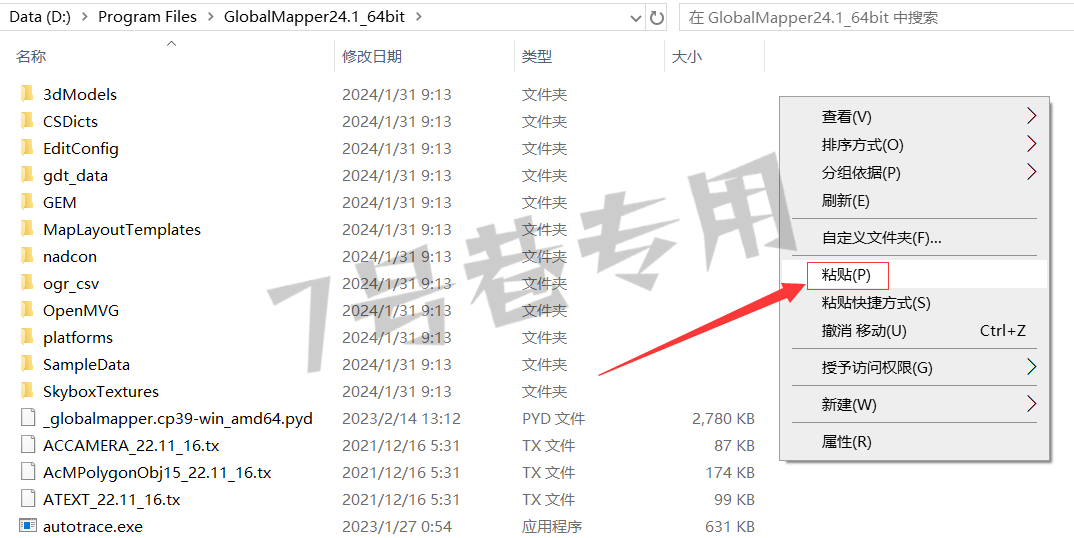The height and width of the screenshot is (538, 1074).
Task: Click the platforms folder icon
Action: click(27, 337)
